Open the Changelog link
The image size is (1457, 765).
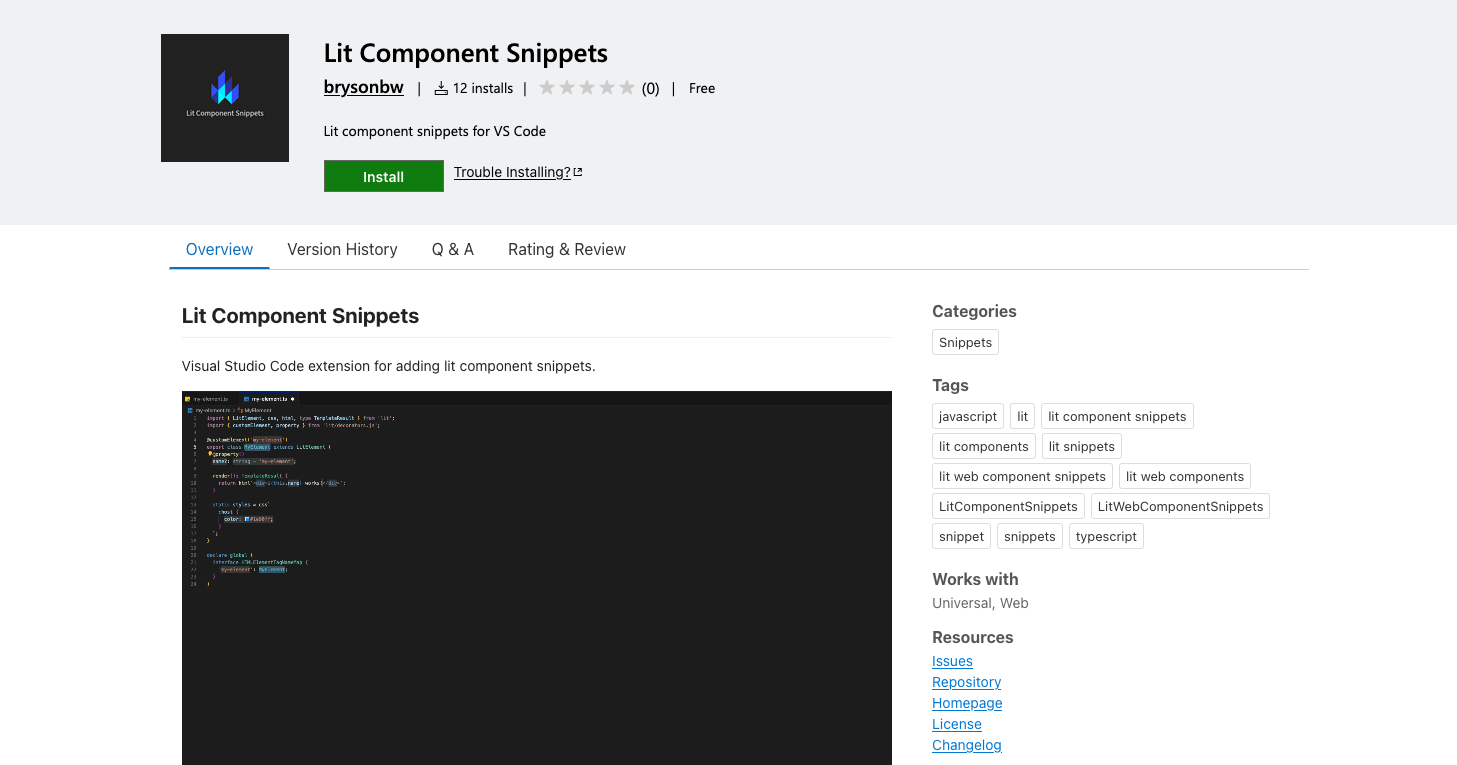[x=966, y=745]
